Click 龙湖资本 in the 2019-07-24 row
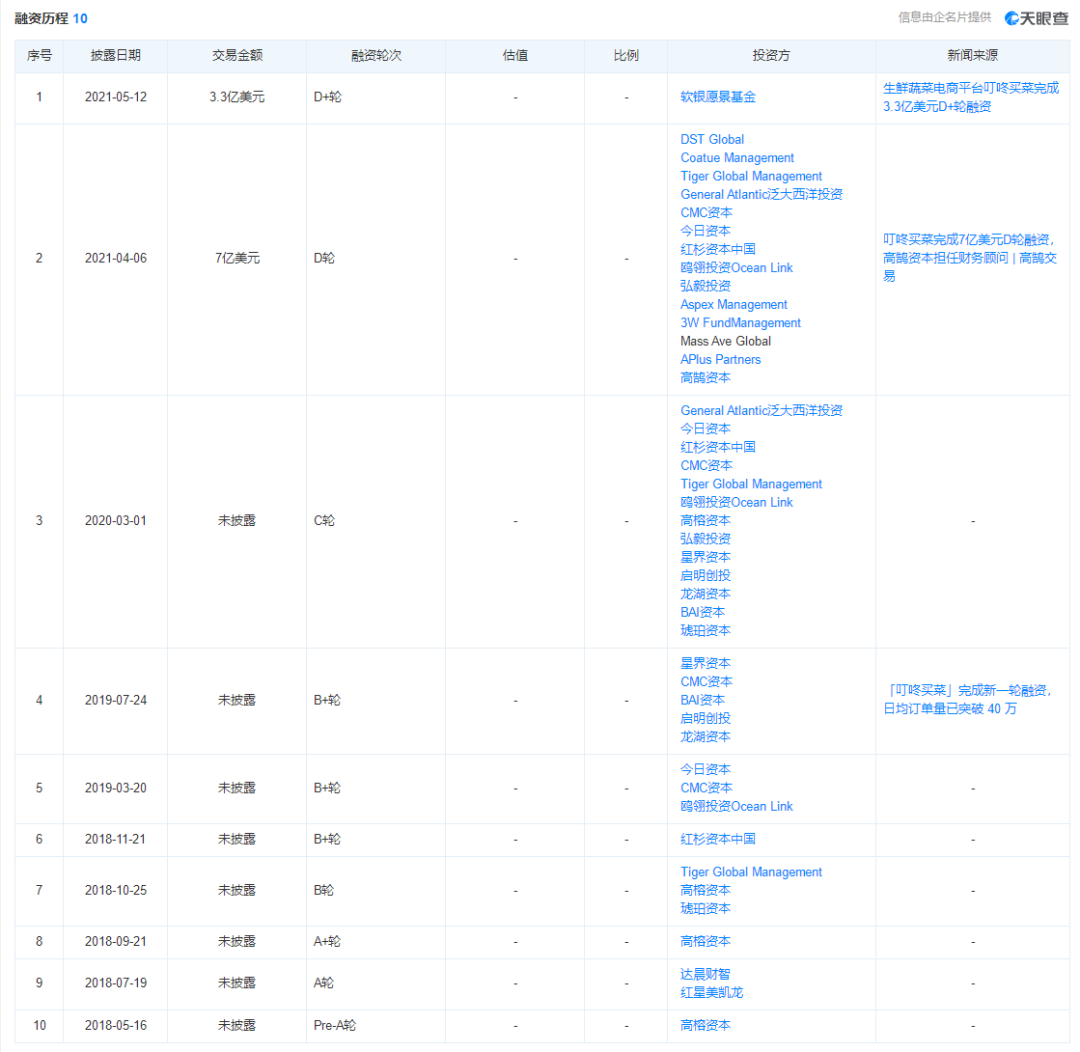 705,736
